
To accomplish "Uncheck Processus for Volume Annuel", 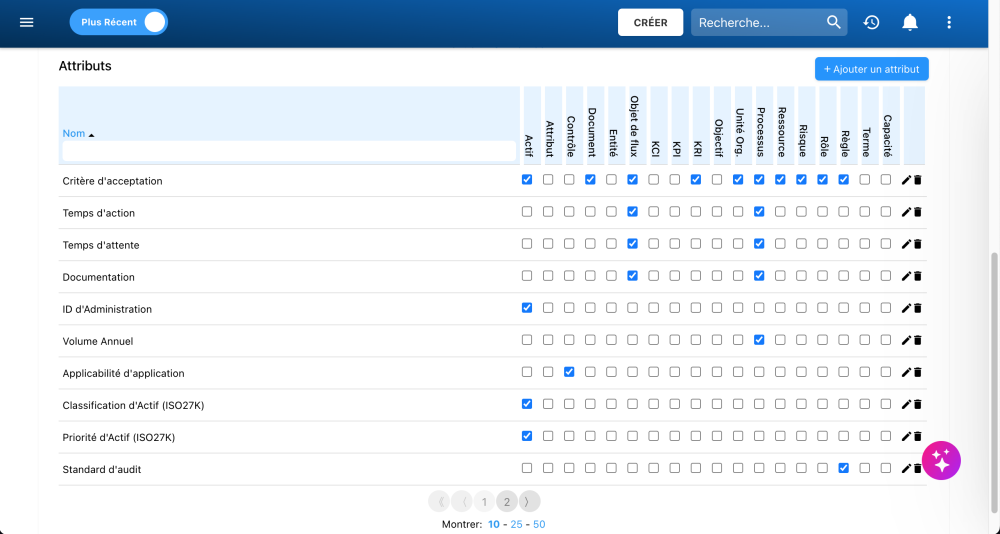I will pos(759,340).
